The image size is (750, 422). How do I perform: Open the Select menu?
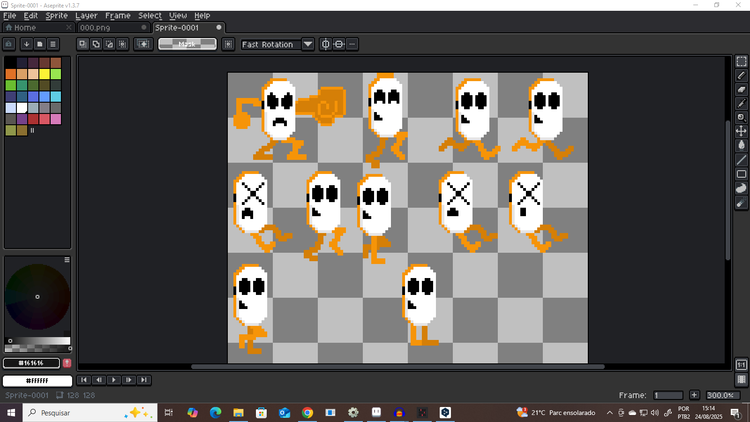click(150, 16)
